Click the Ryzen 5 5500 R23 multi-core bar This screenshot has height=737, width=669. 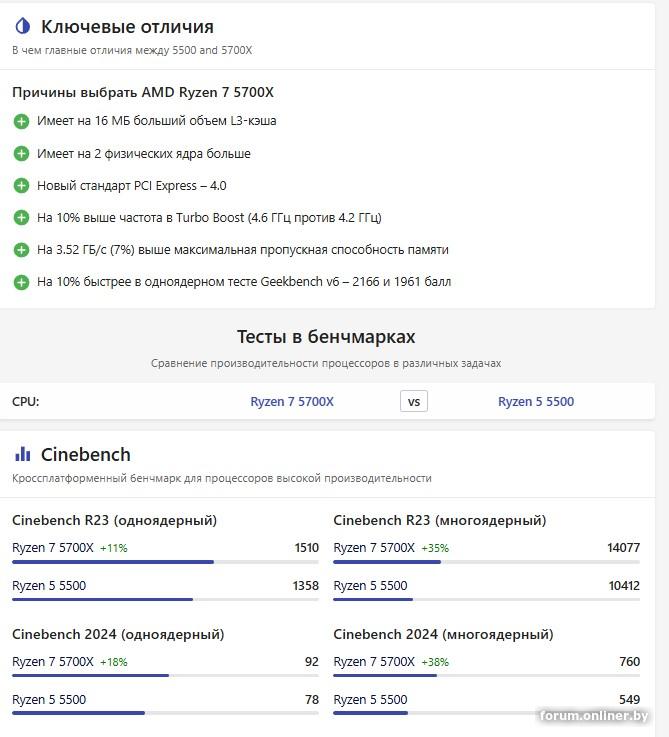pos(373,599)
